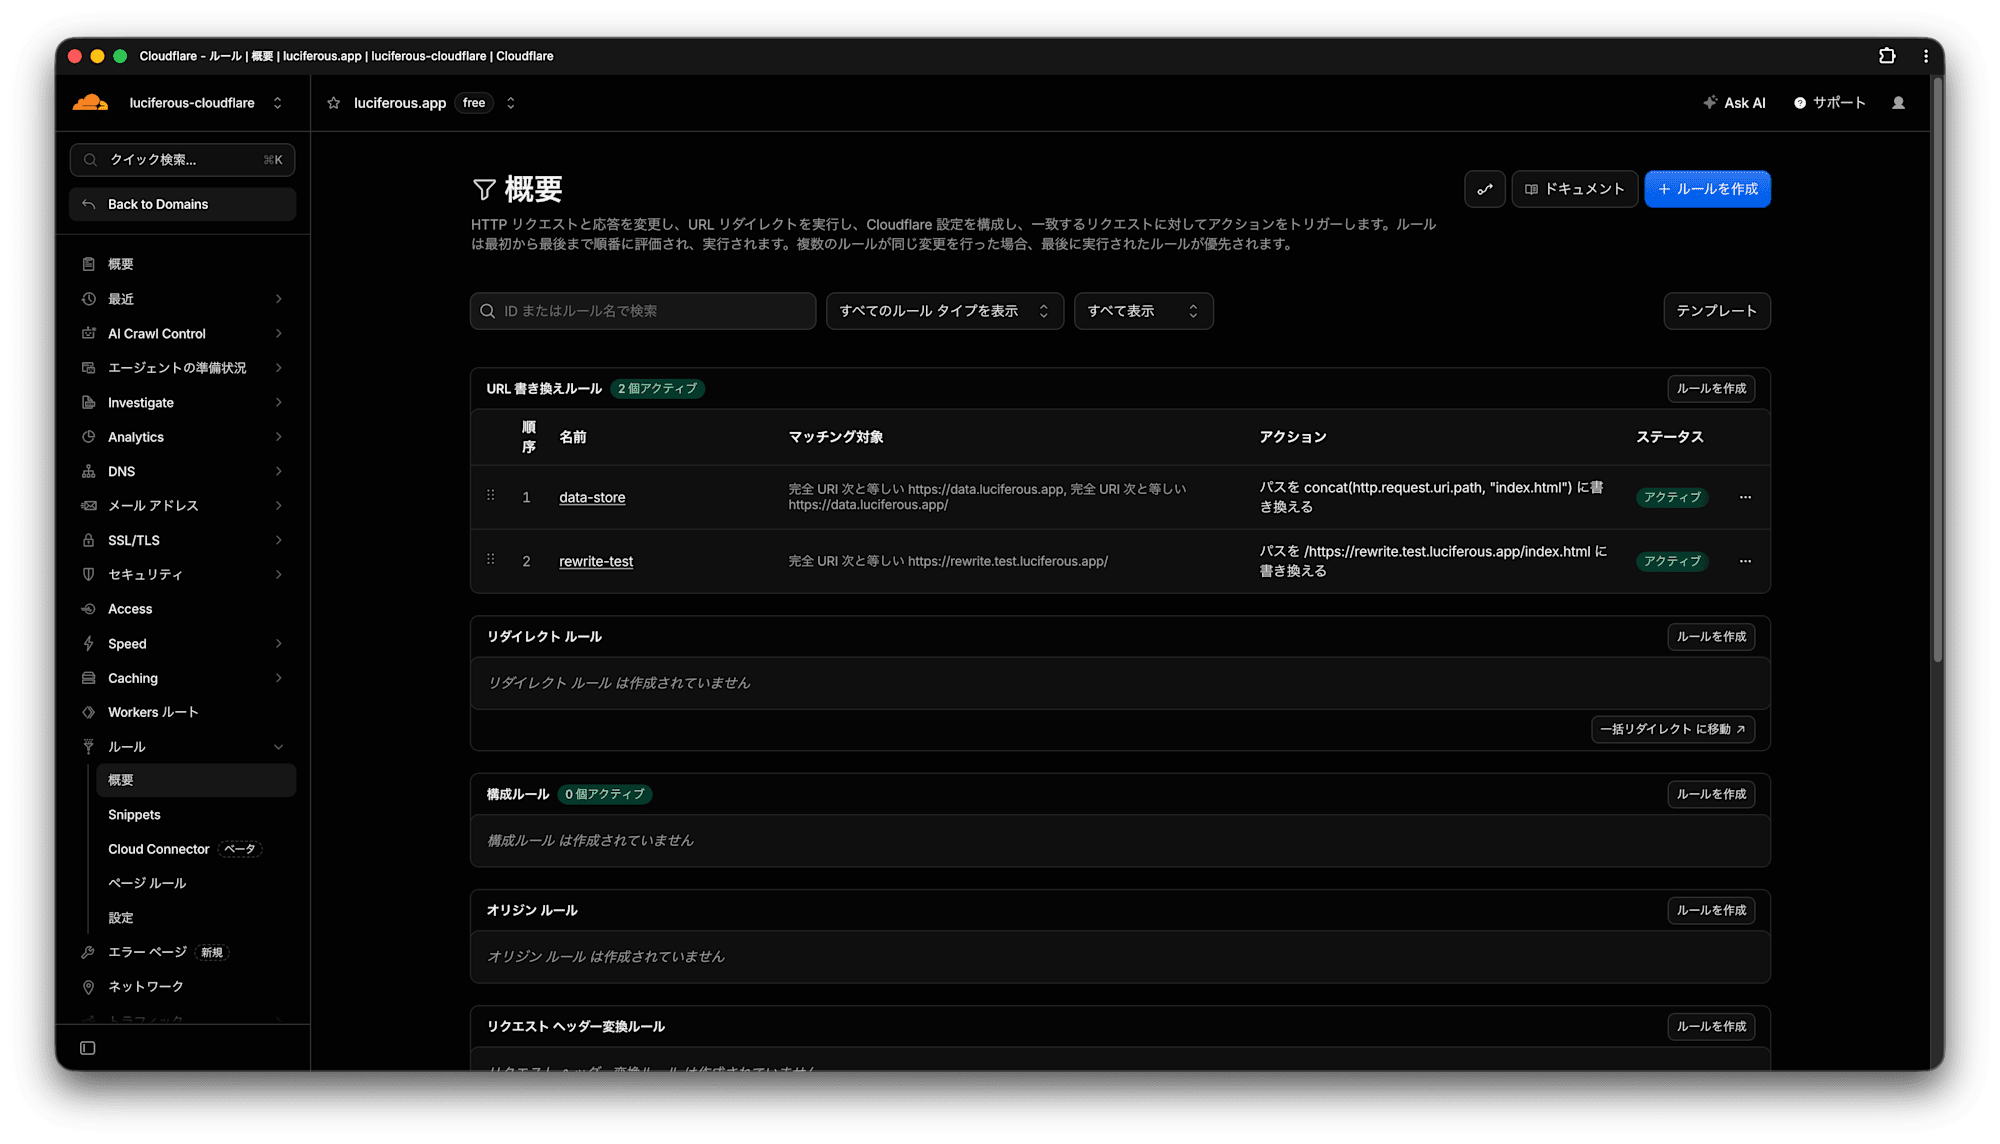Image resolution: width=2000 pixels, height=1144 pixels.
Task: Open サポート help menu
Action: 1829,103
